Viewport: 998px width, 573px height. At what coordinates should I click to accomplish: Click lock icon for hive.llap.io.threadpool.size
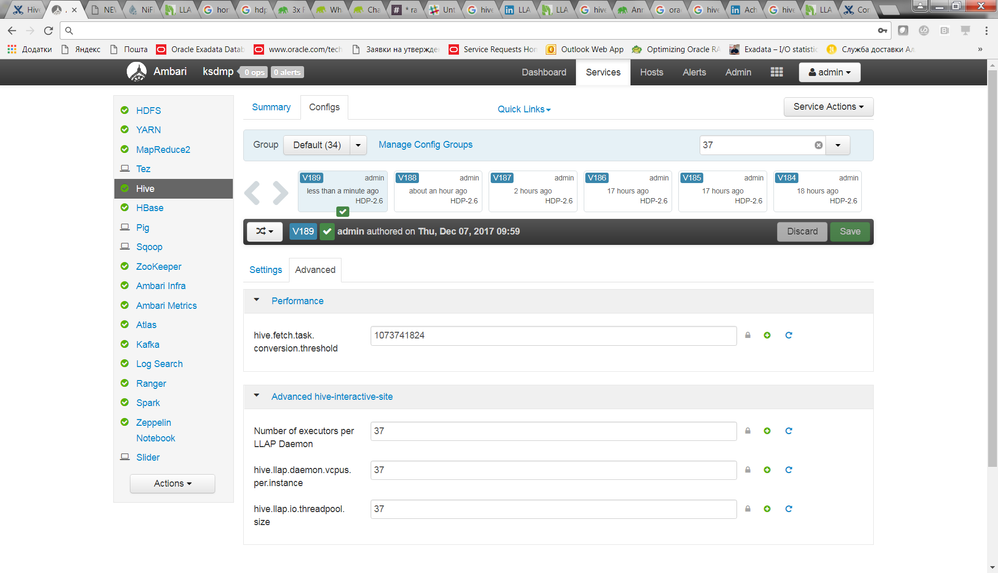(748, 509)
